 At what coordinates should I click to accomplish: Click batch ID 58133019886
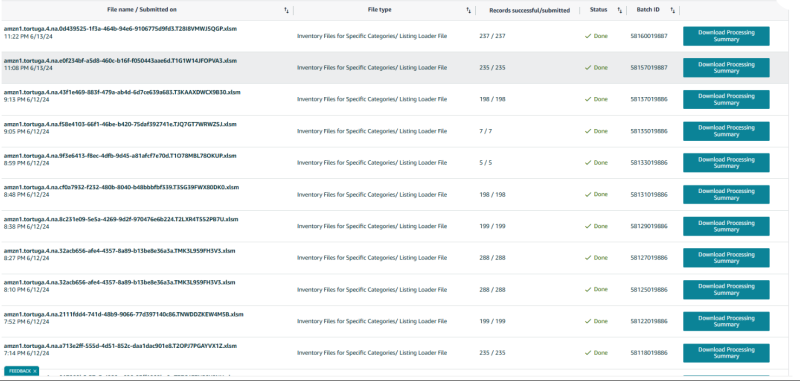[649, 163]
